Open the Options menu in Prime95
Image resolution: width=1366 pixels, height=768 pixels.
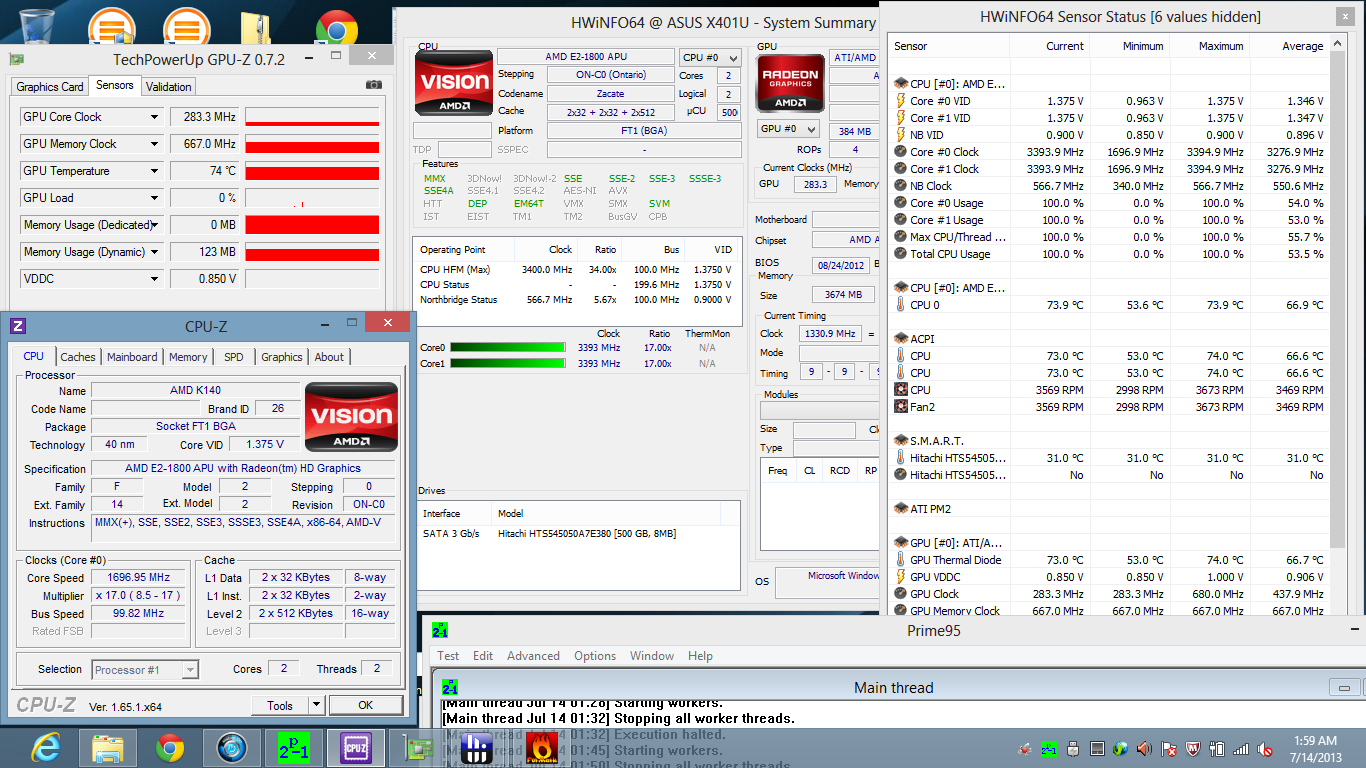coord(595,656)
